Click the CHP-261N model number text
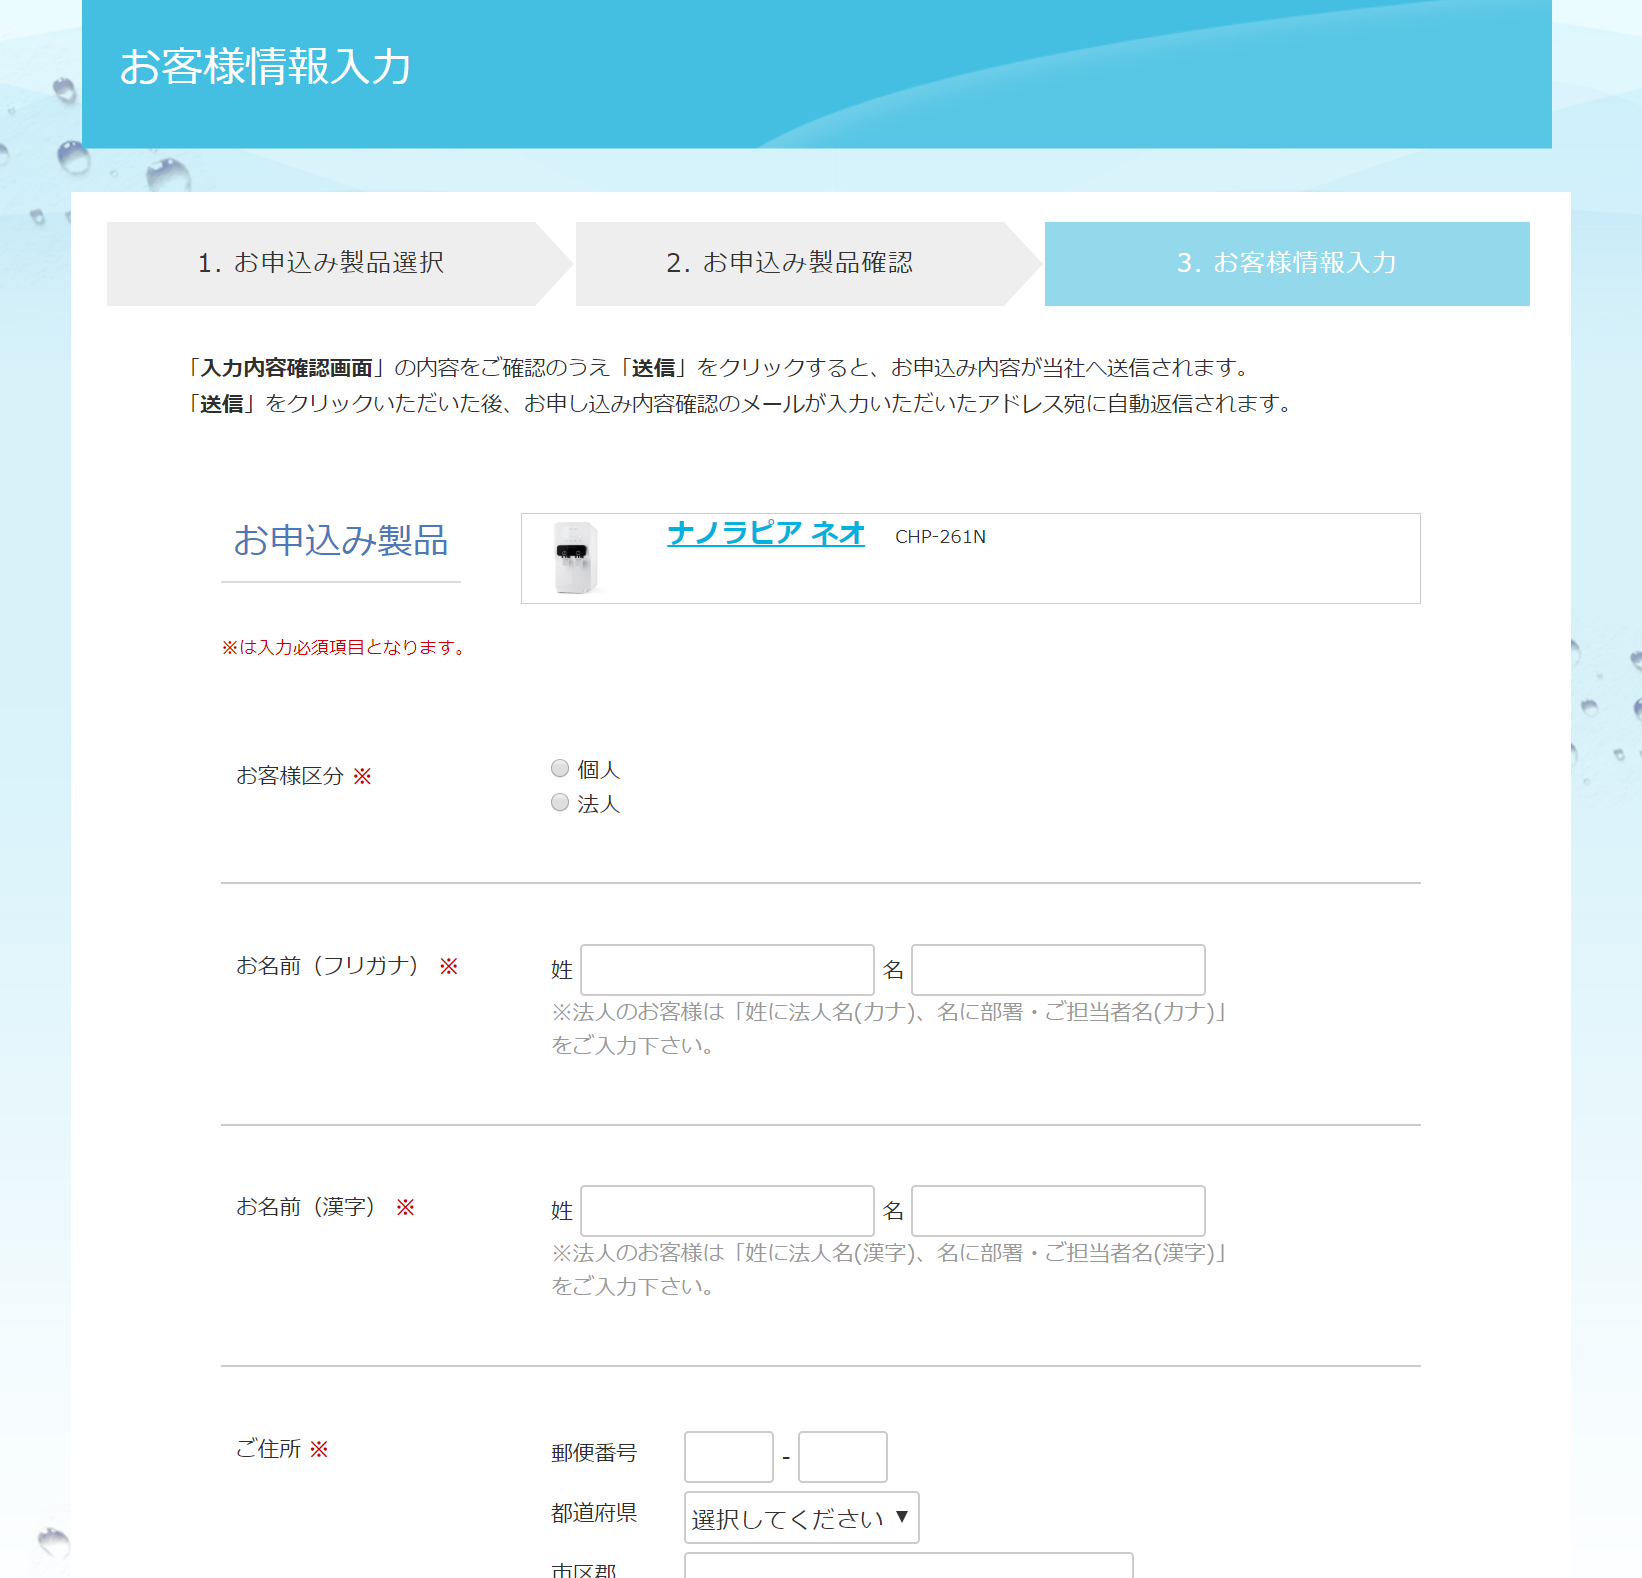This screenshot has width=1642, height=1578. (x=940, y=537)
